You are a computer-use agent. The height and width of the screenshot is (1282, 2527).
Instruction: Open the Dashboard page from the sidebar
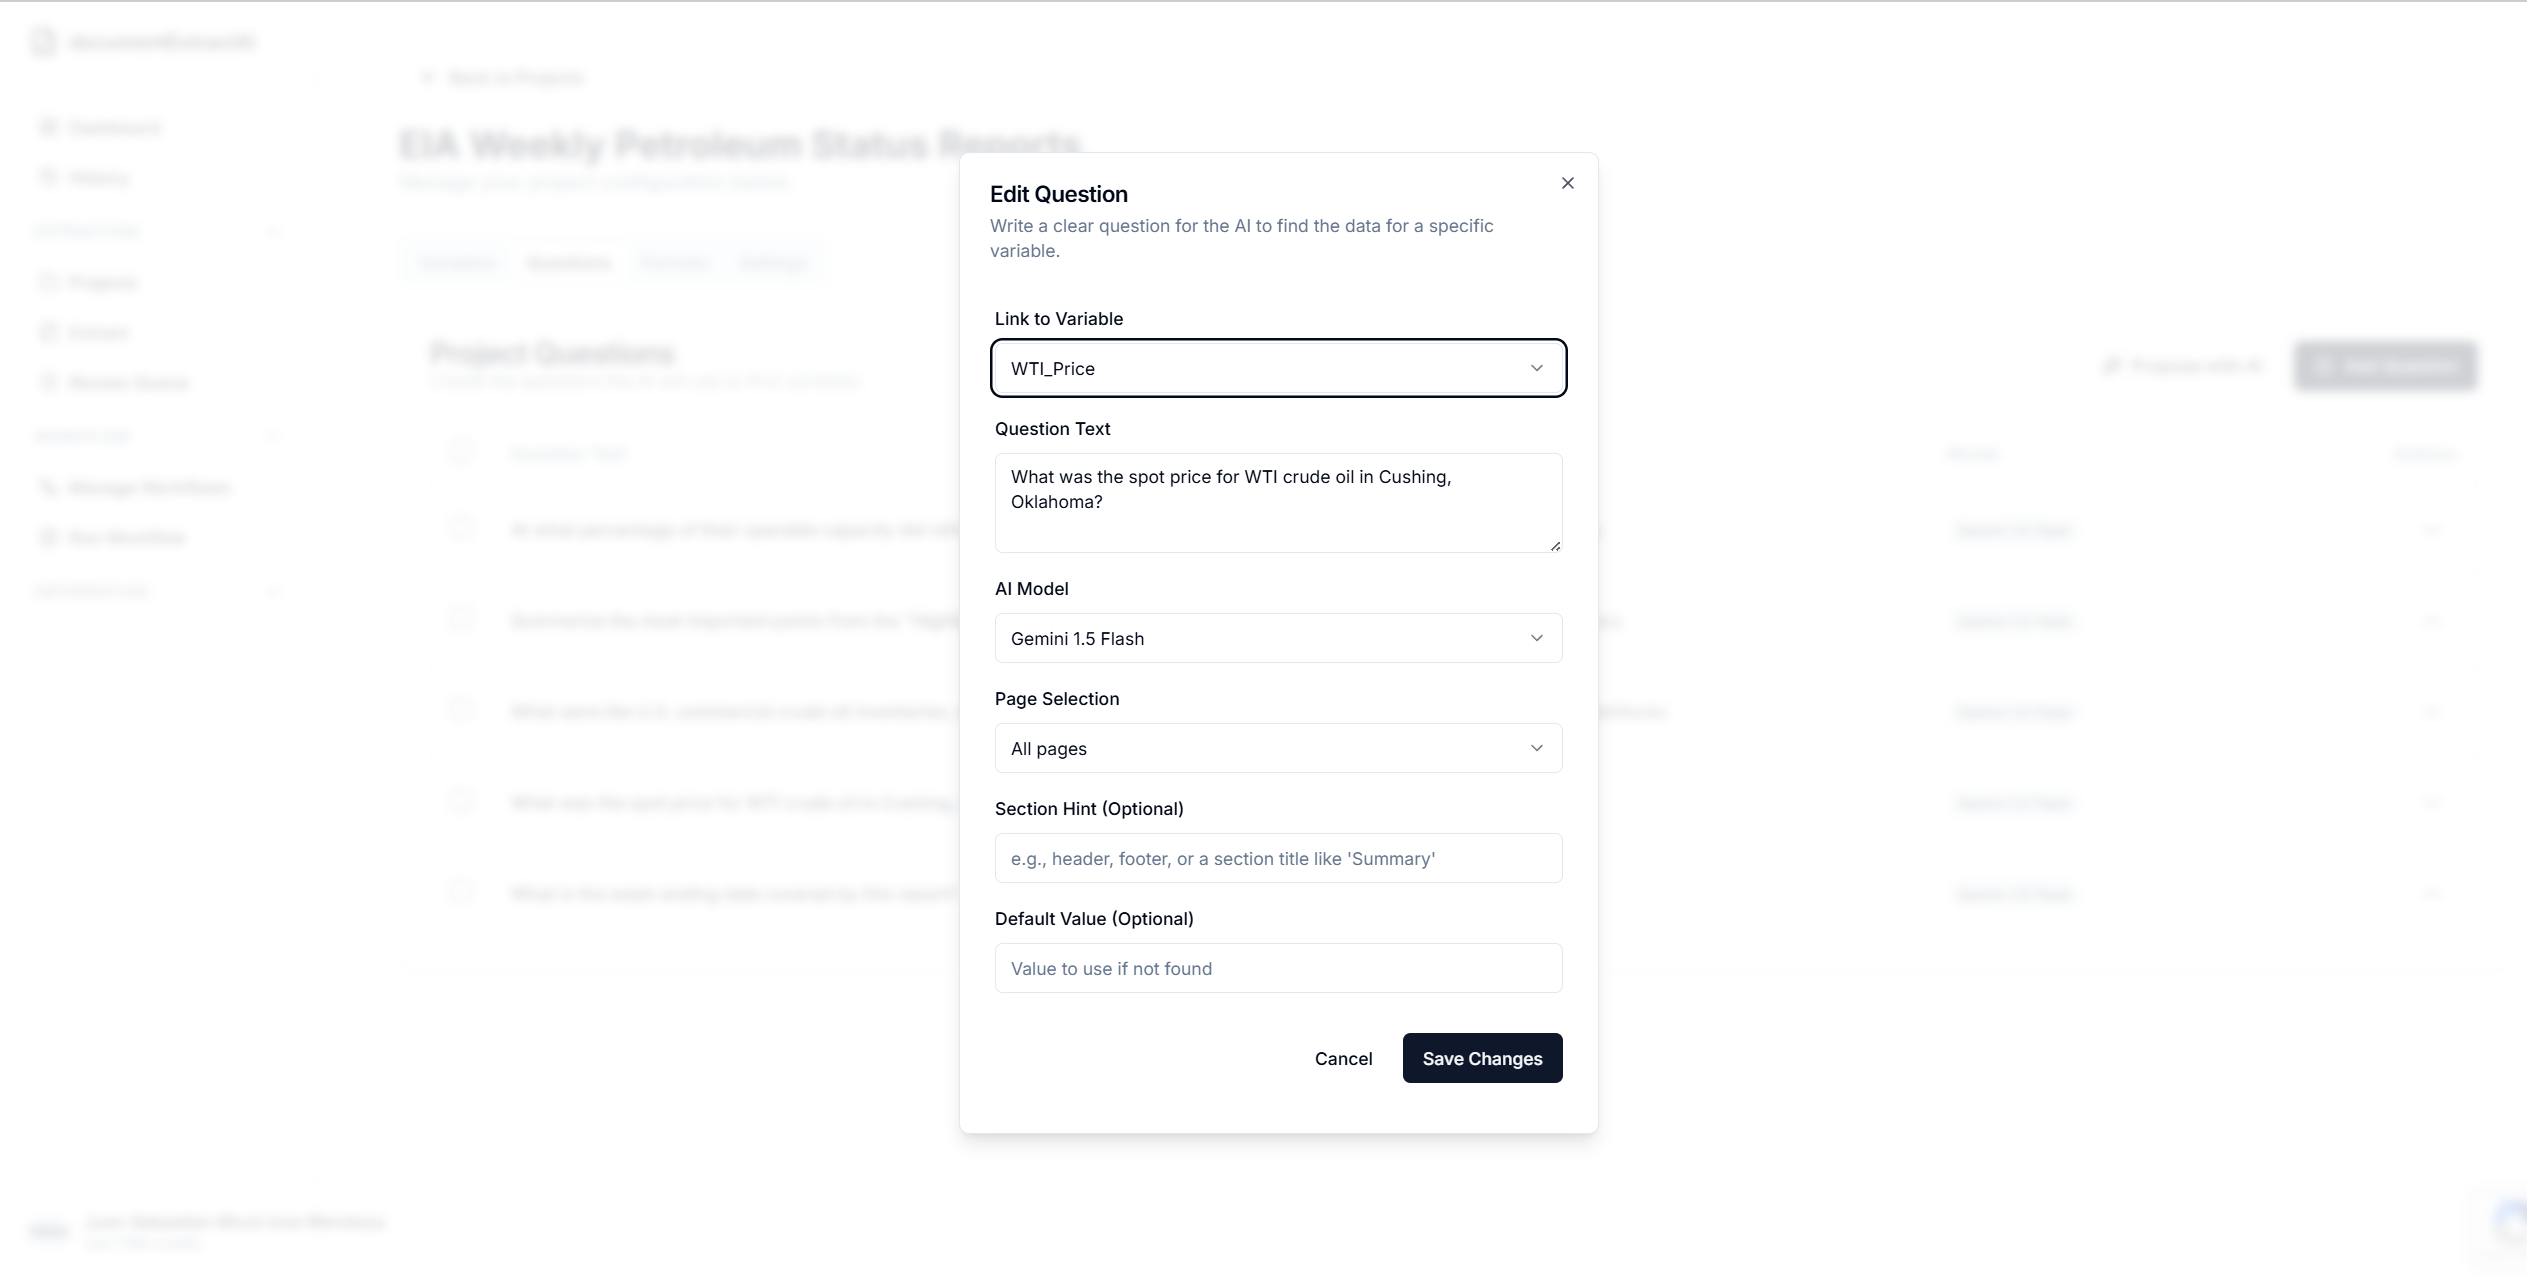[113, 127]
